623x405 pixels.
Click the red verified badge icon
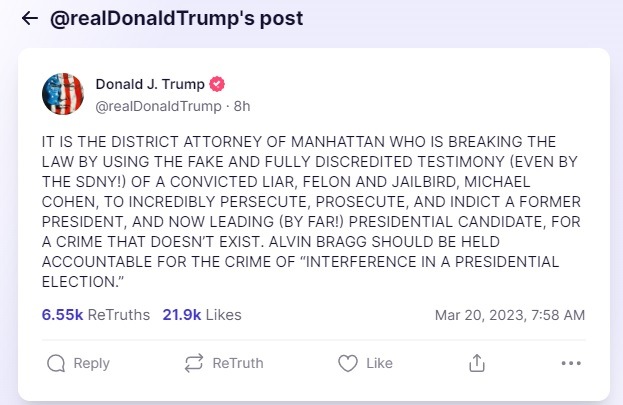[215, 83]
